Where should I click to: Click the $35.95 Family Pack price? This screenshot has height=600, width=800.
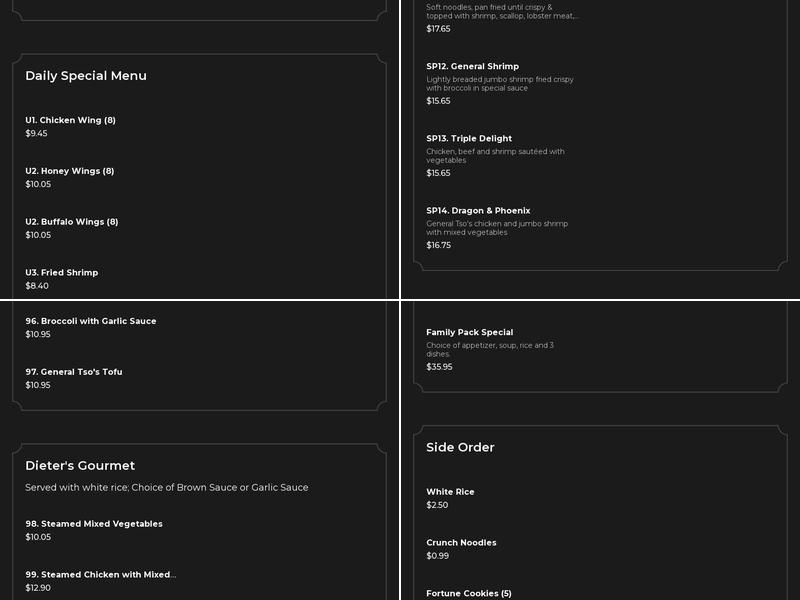click(439, 367)
